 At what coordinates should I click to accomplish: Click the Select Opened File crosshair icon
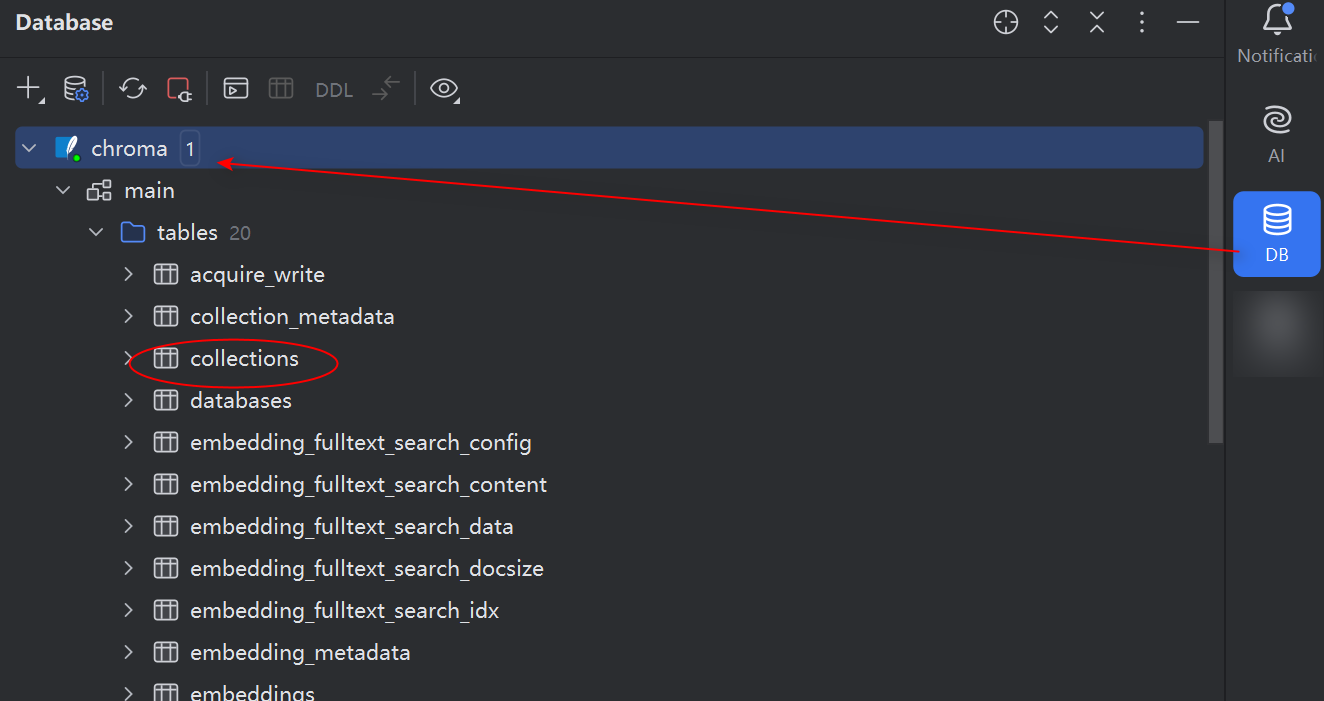1006,23
